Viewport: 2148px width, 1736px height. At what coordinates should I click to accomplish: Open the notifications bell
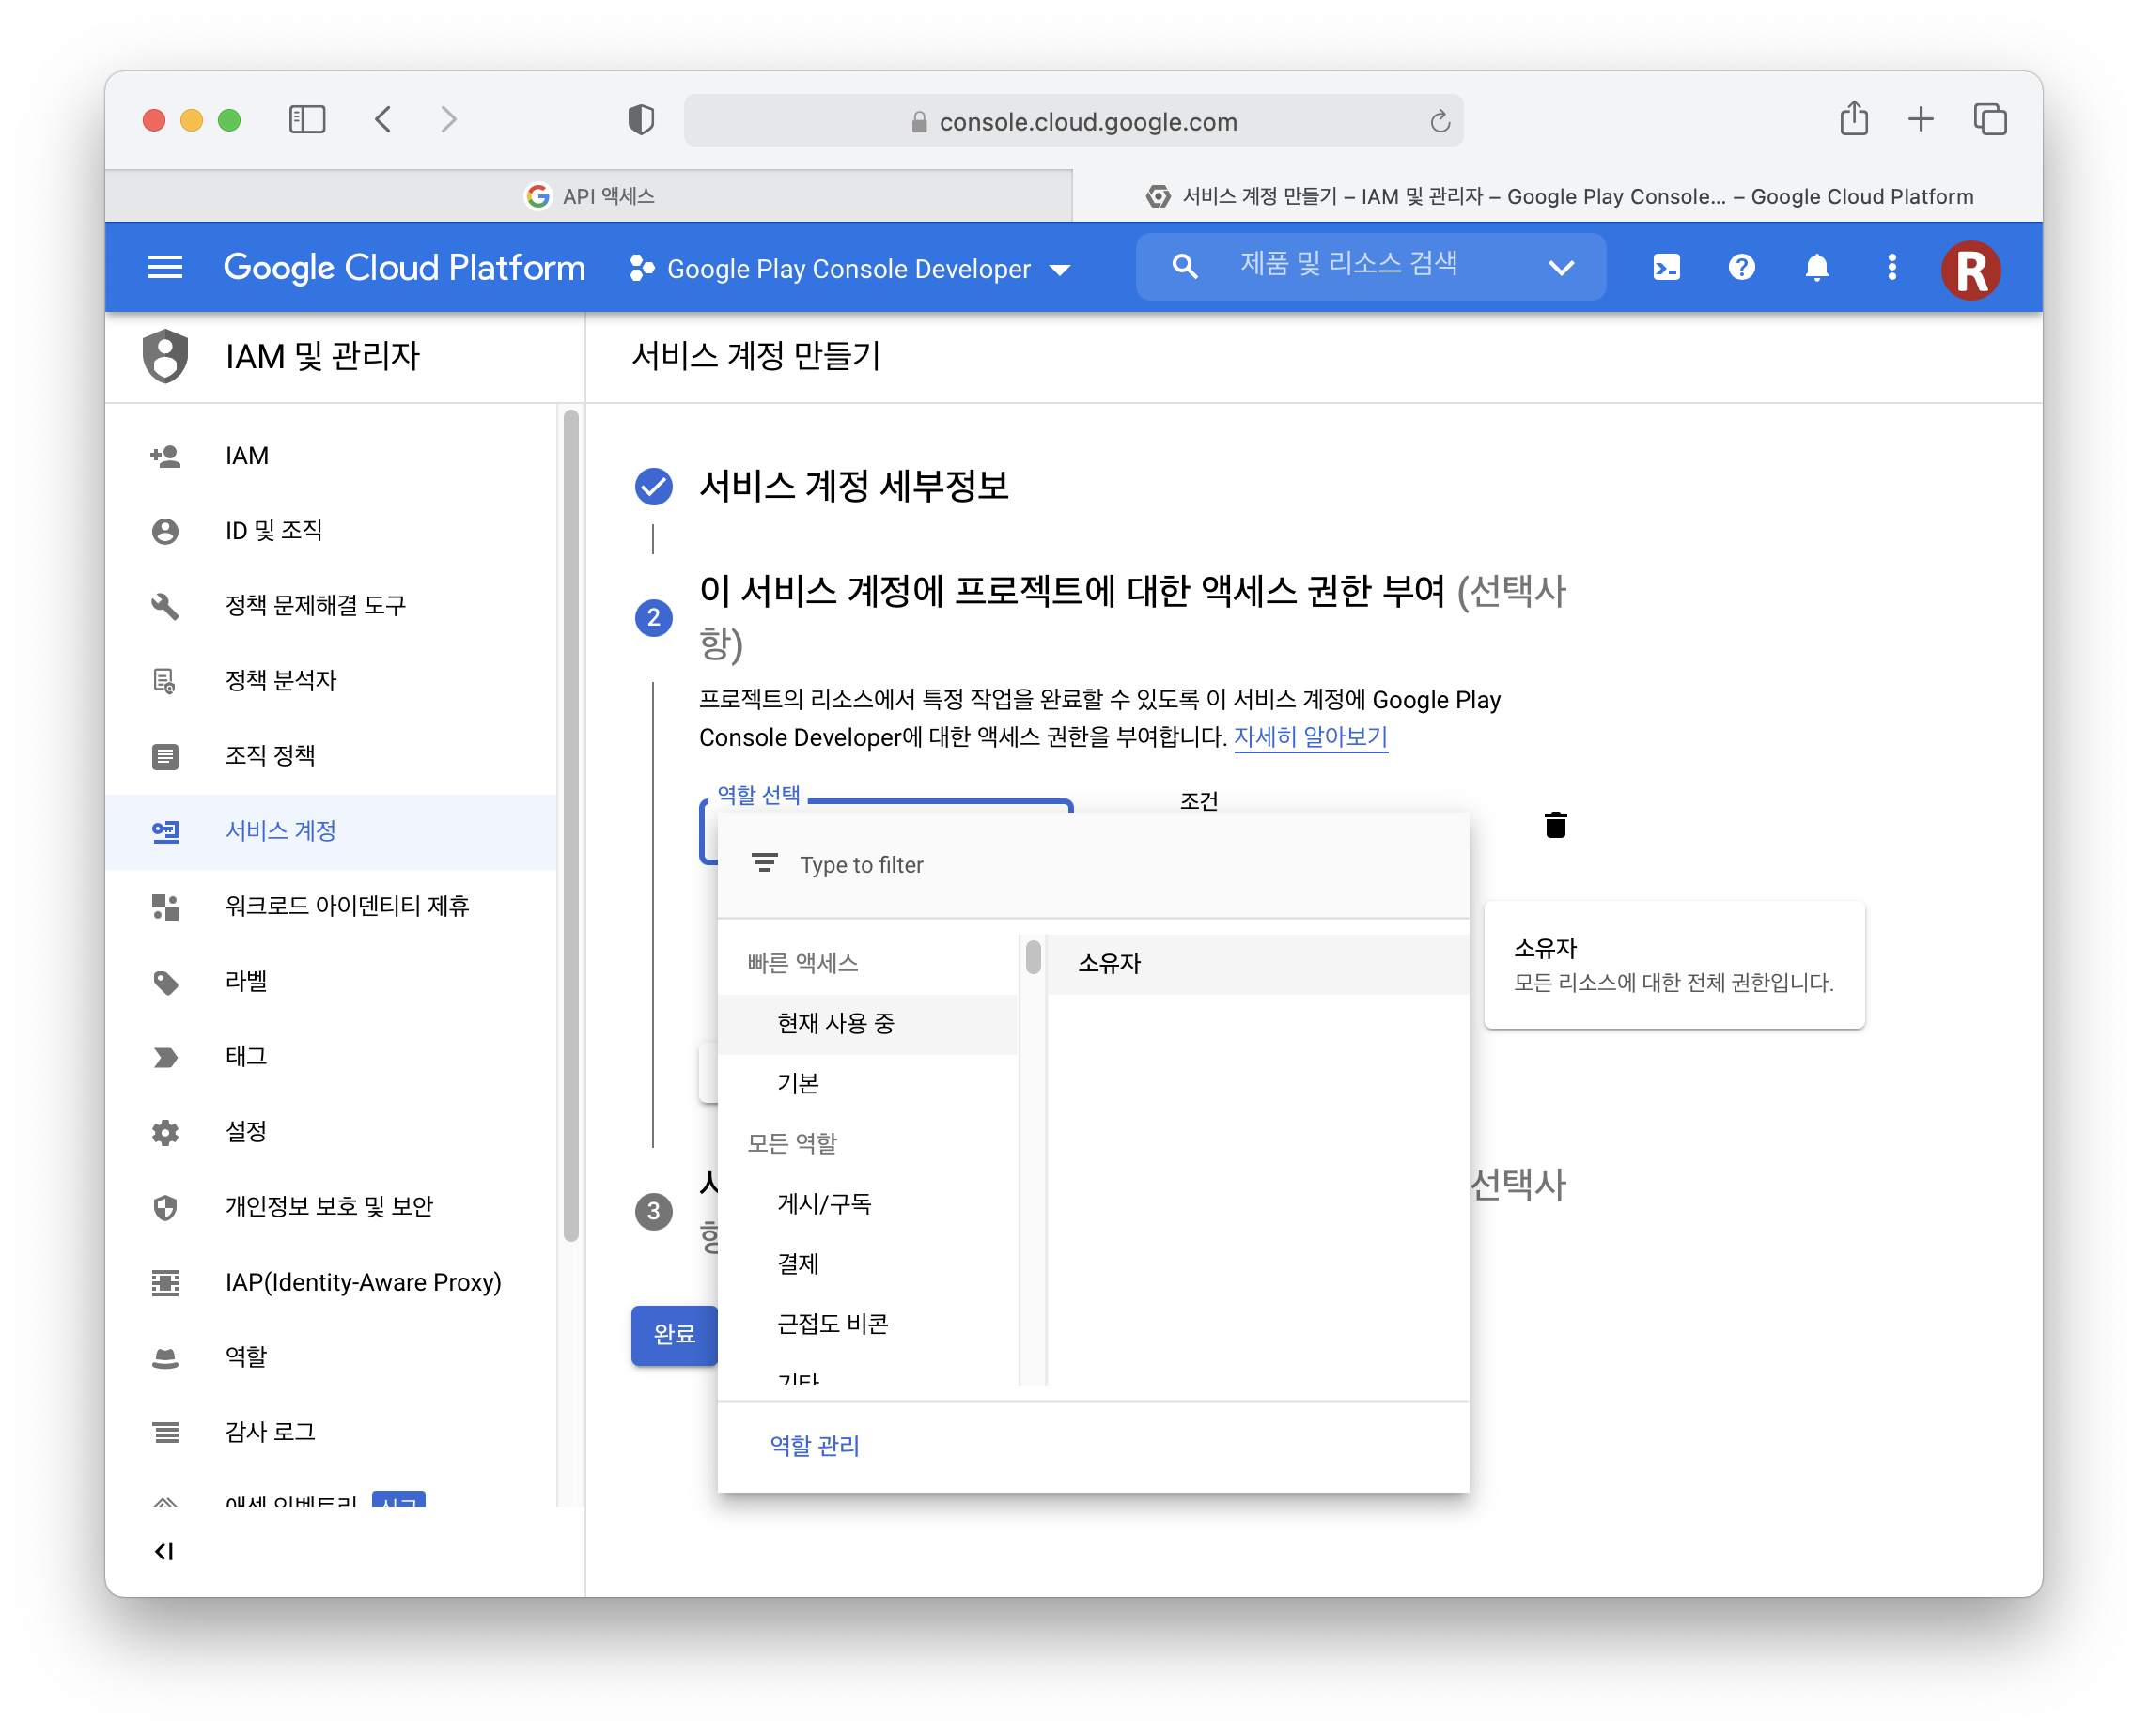pyautogui.click(x=1816, y=267)
